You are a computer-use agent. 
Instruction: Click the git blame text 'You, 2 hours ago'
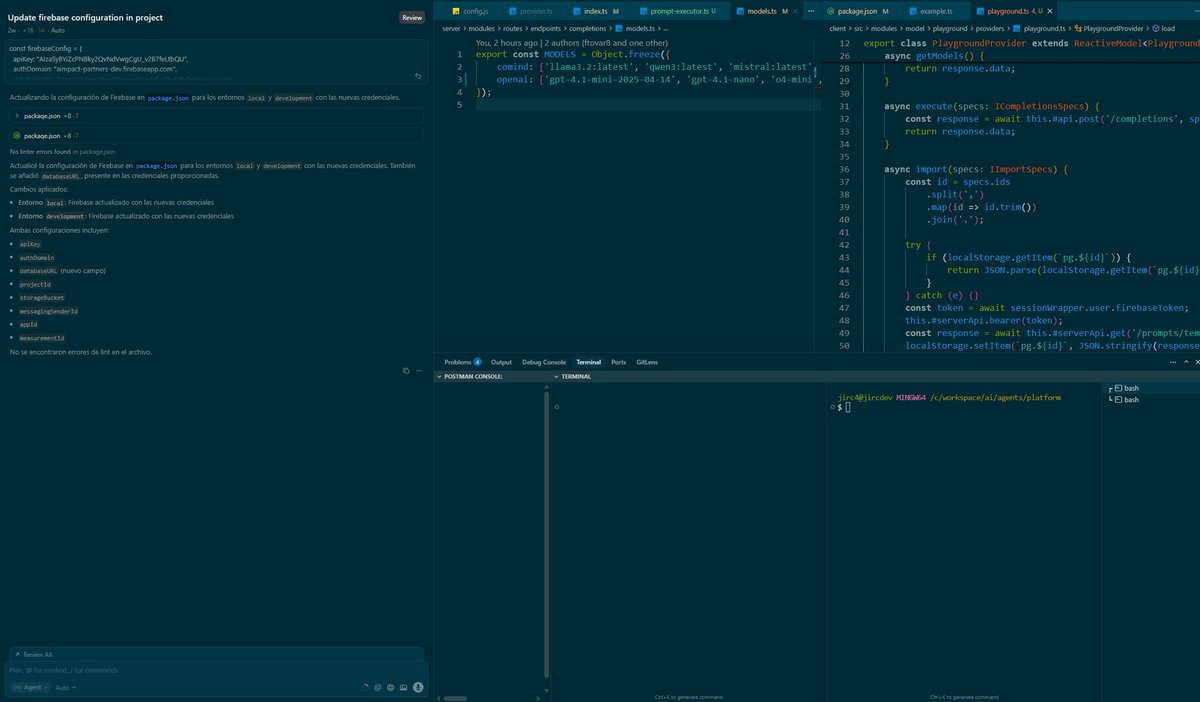click(508, 43)
